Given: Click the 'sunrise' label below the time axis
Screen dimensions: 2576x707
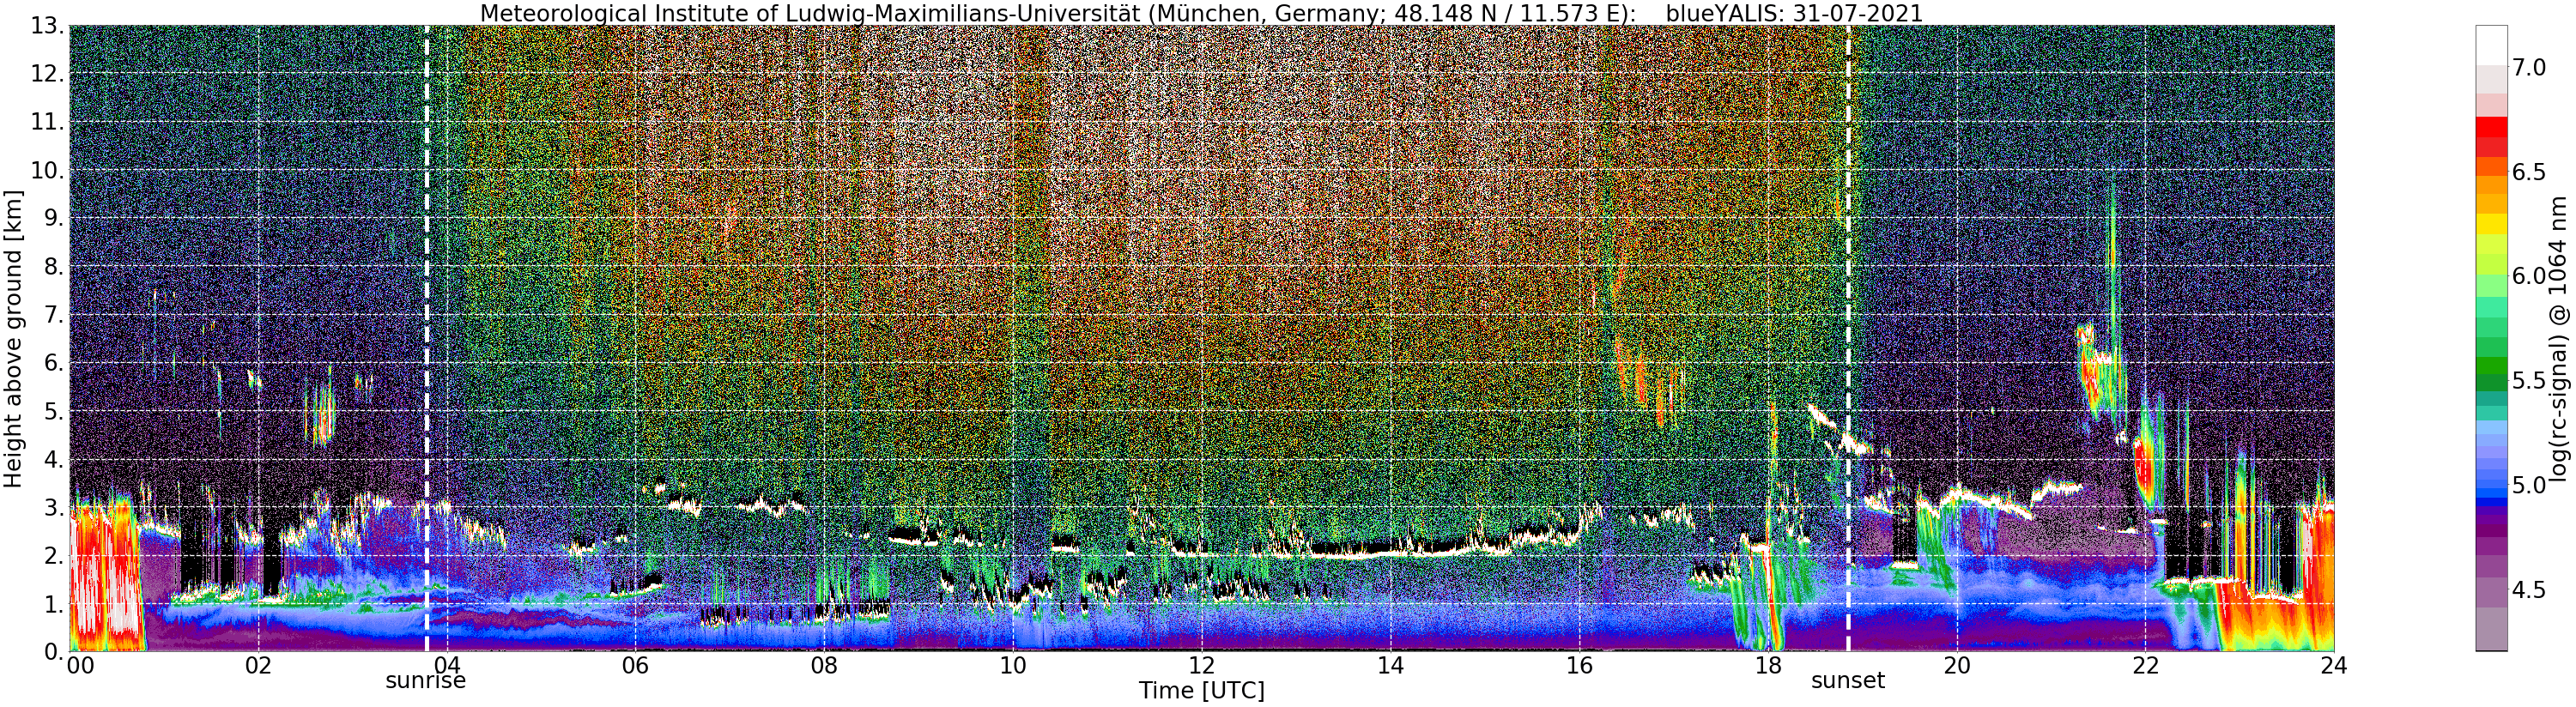Looking at the screenshot, I should coord(426,681).
